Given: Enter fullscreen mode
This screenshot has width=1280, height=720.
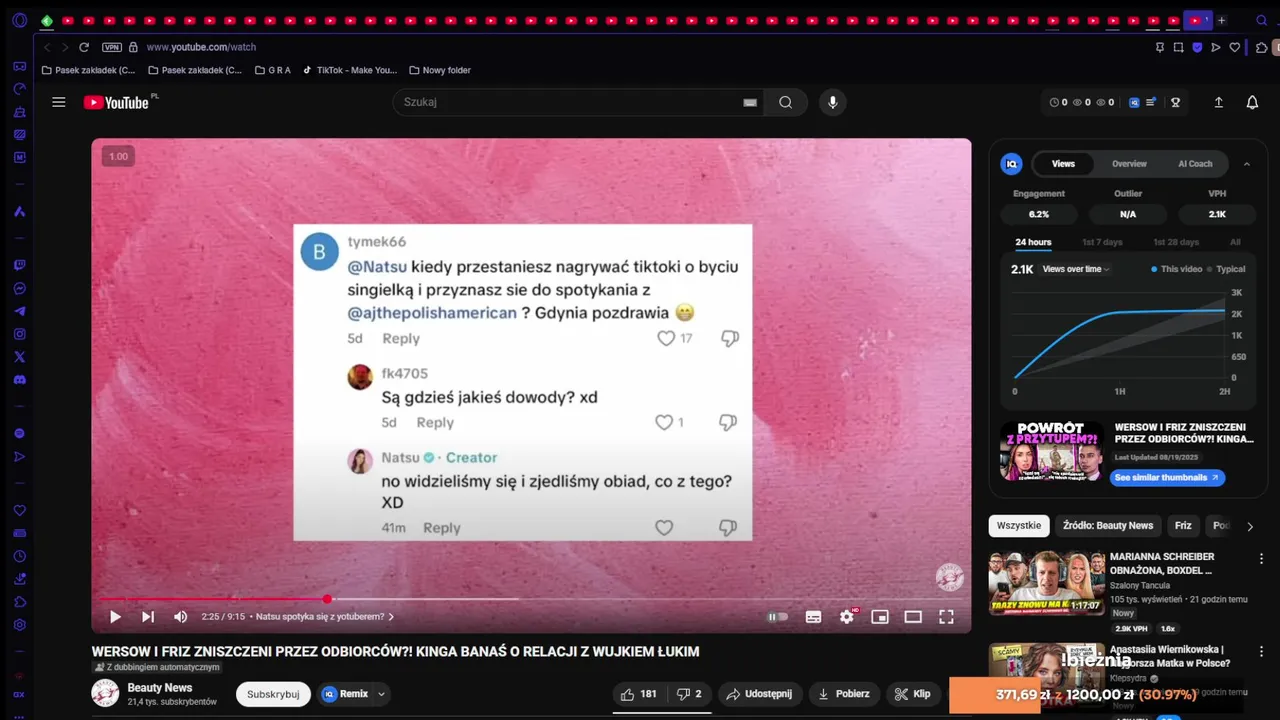Looking at the screenshot, I should (x=946, y=617).
